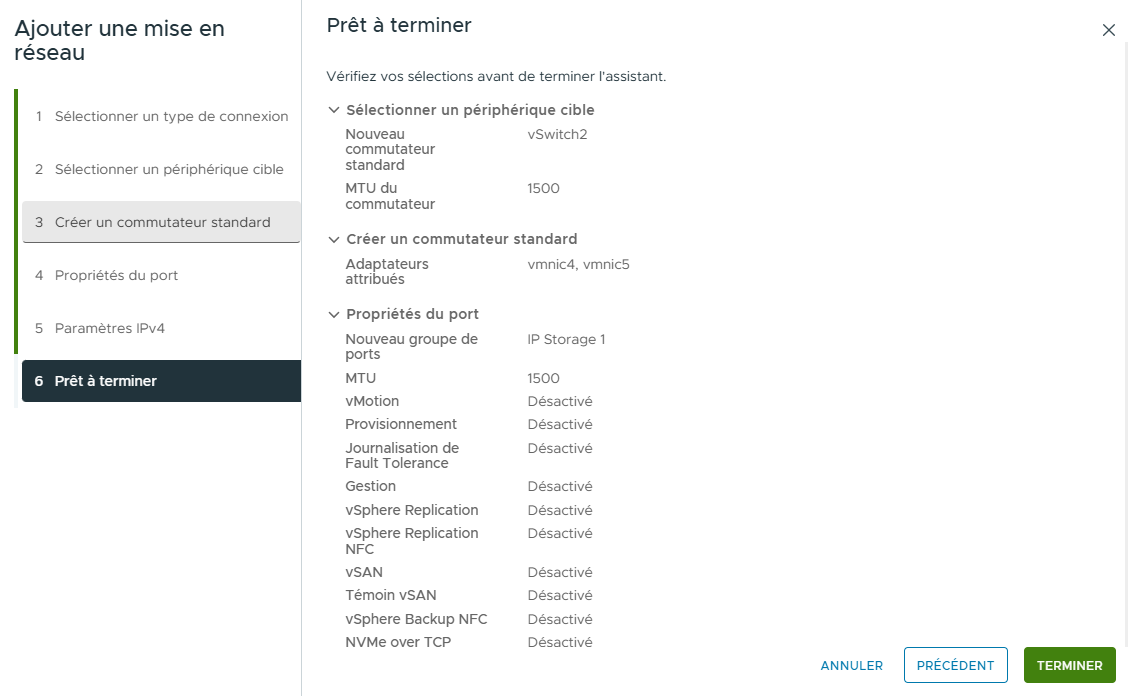Collapse the 'Créer un commutateur standard' section
The image size is (1128, 696).
[x=334, y=239]
